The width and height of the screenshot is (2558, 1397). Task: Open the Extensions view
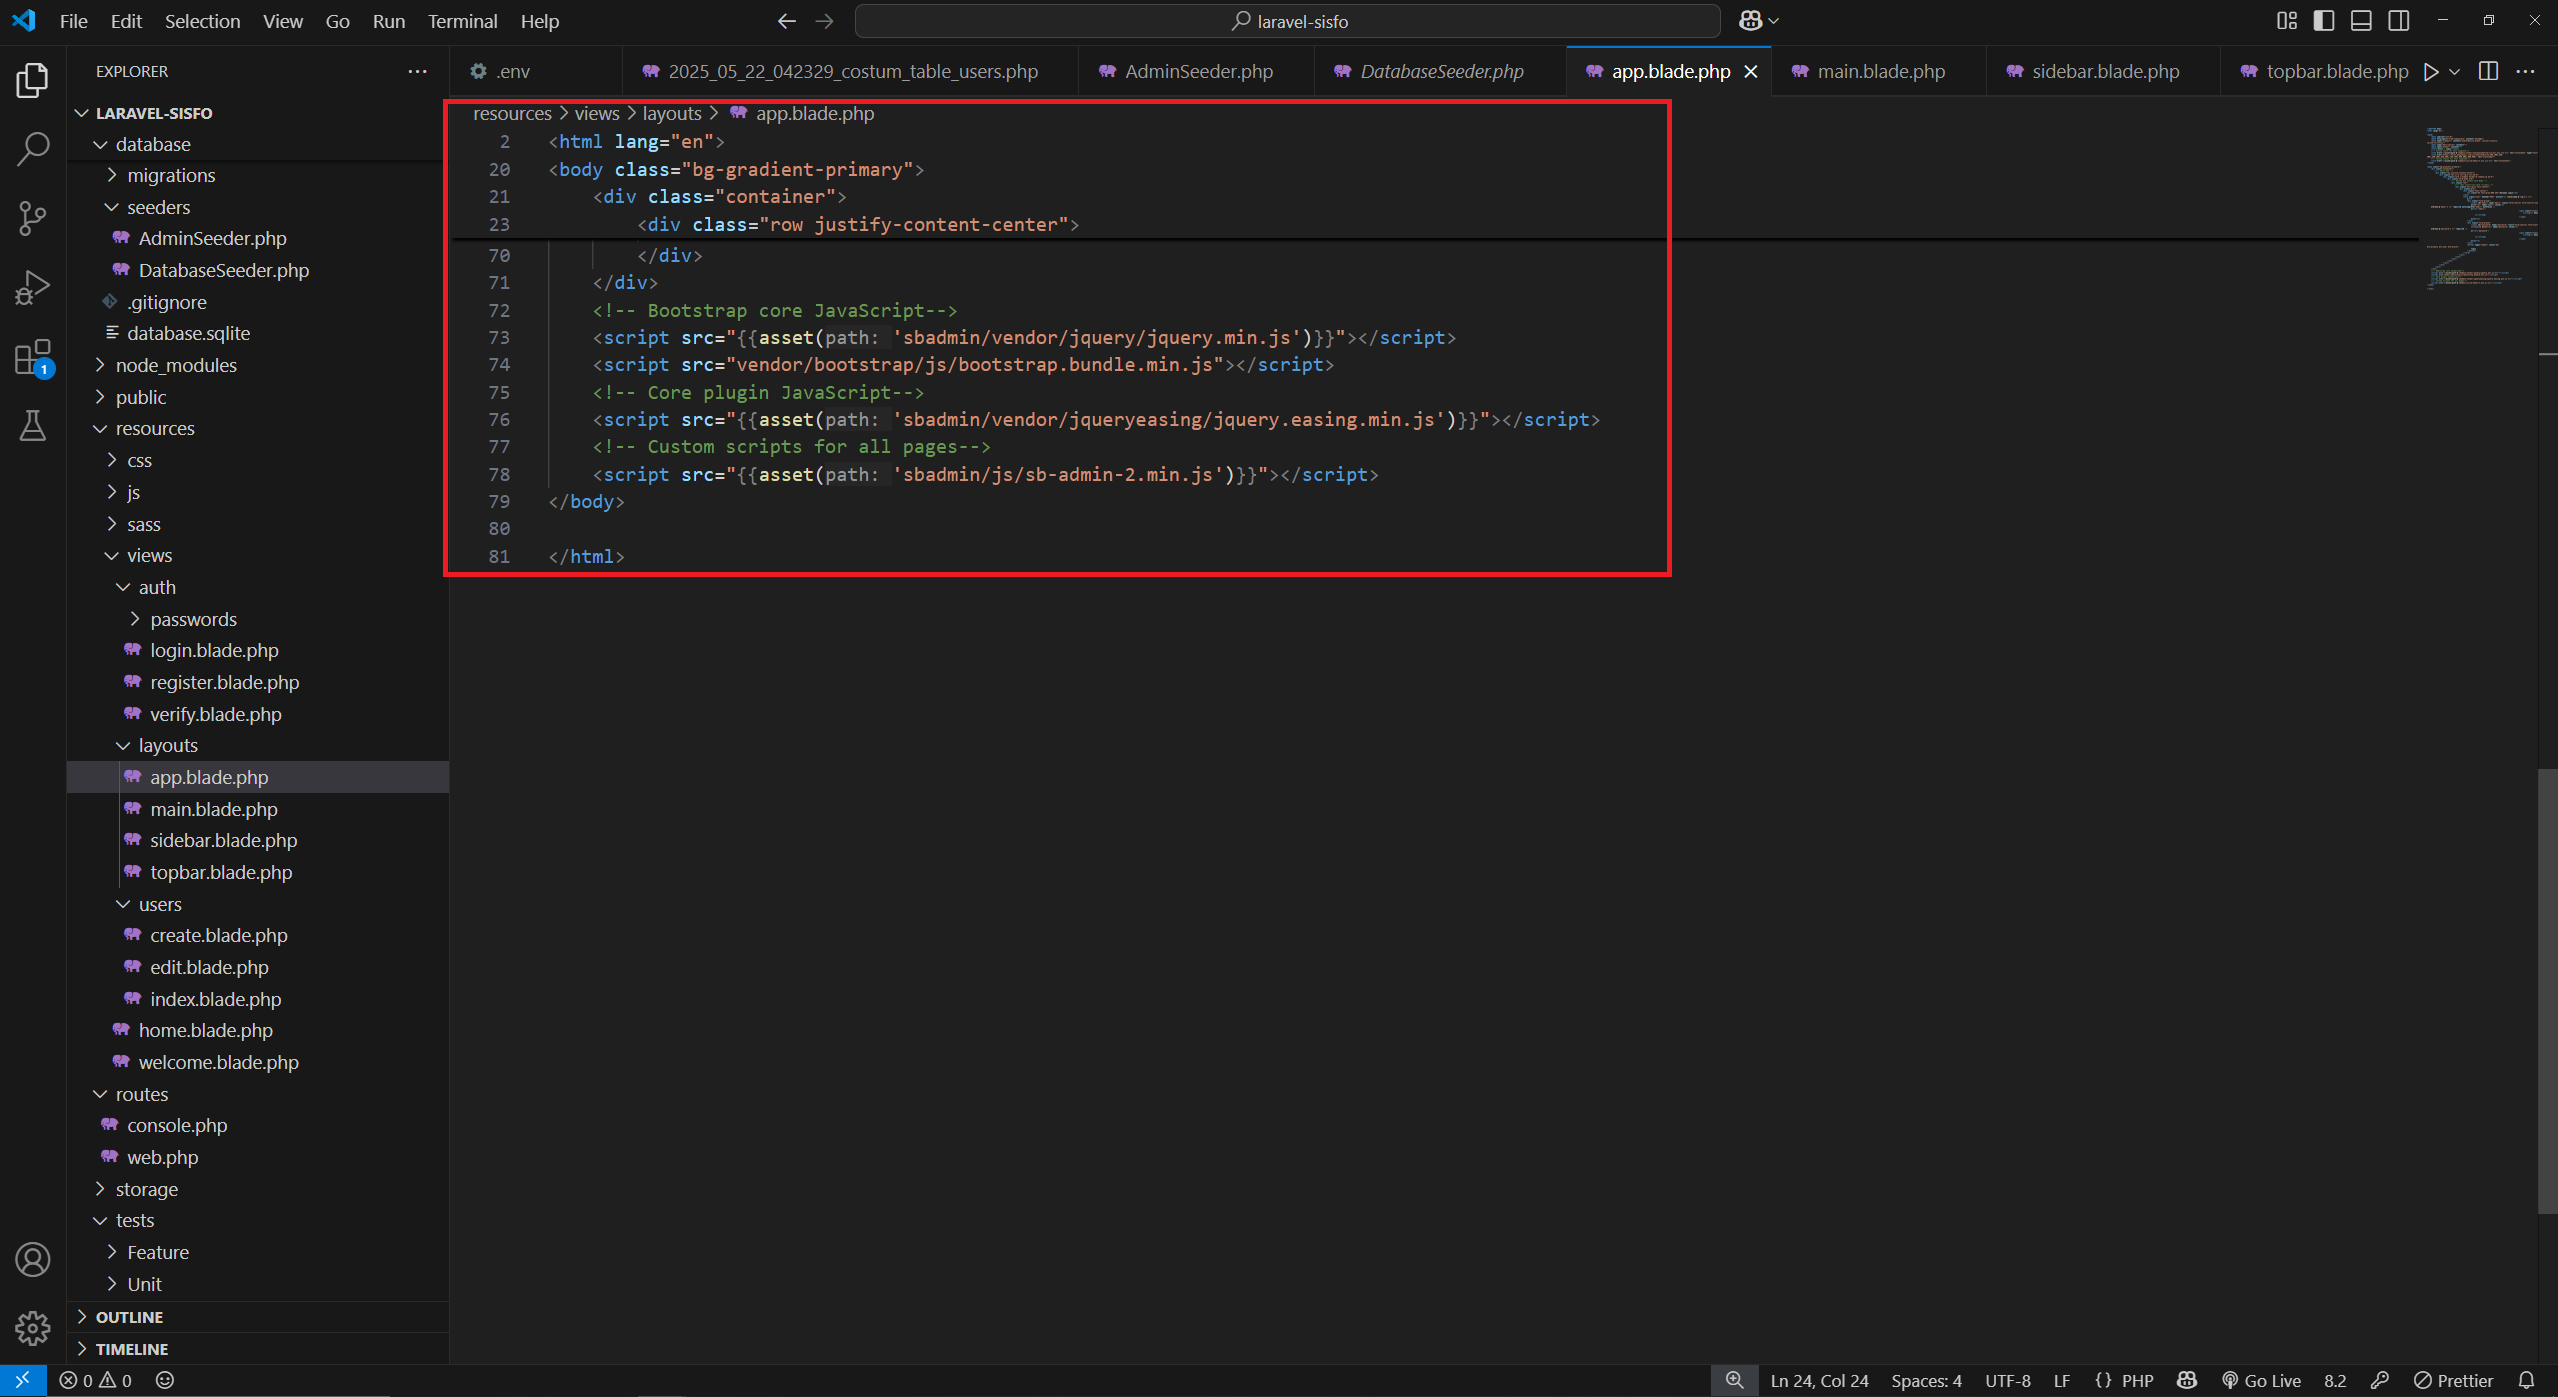tap(33, 357)
